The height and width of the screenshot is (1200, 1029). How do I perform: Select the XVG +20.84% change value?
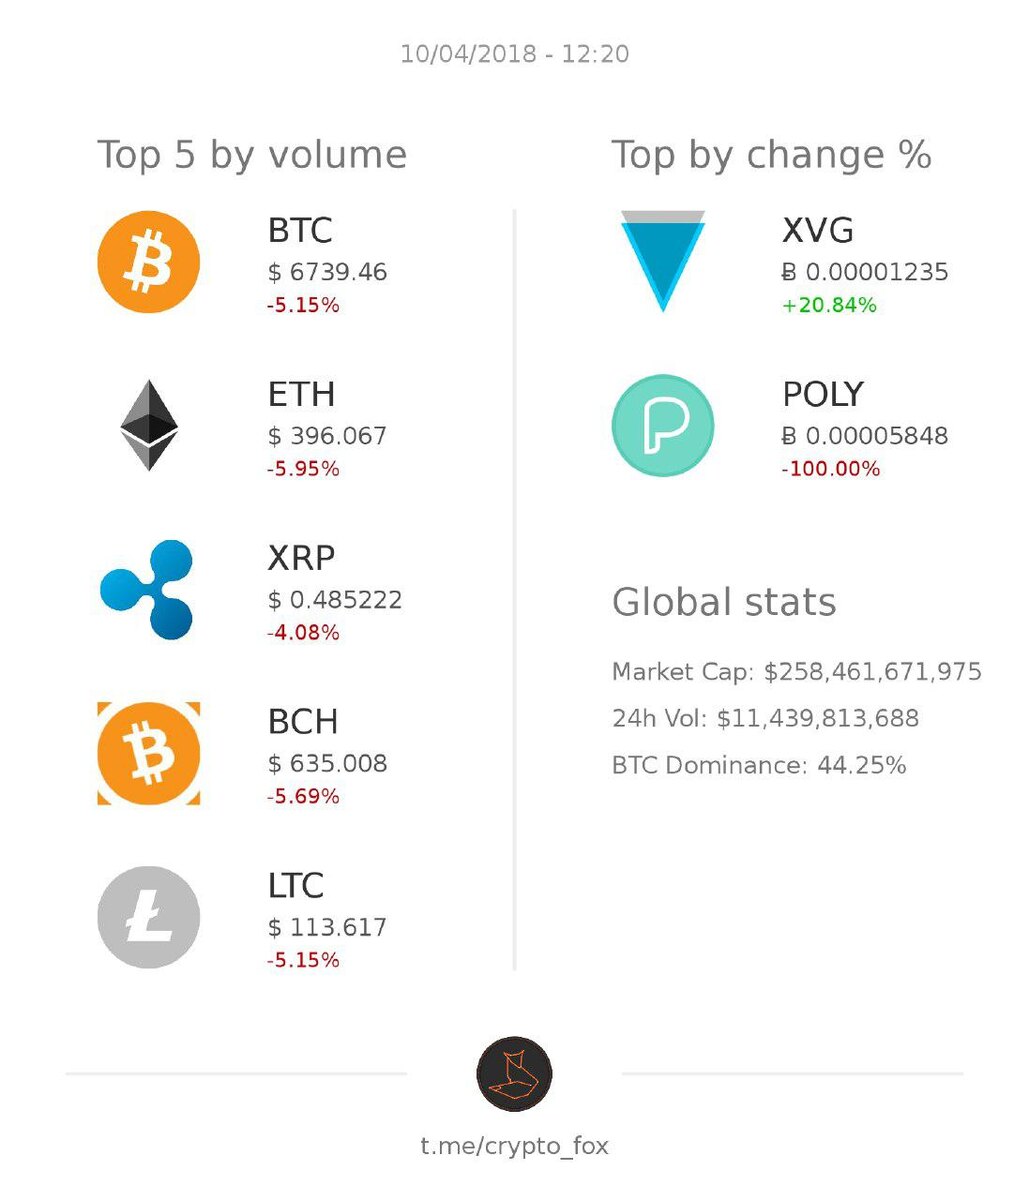click(x=829, y=305)
